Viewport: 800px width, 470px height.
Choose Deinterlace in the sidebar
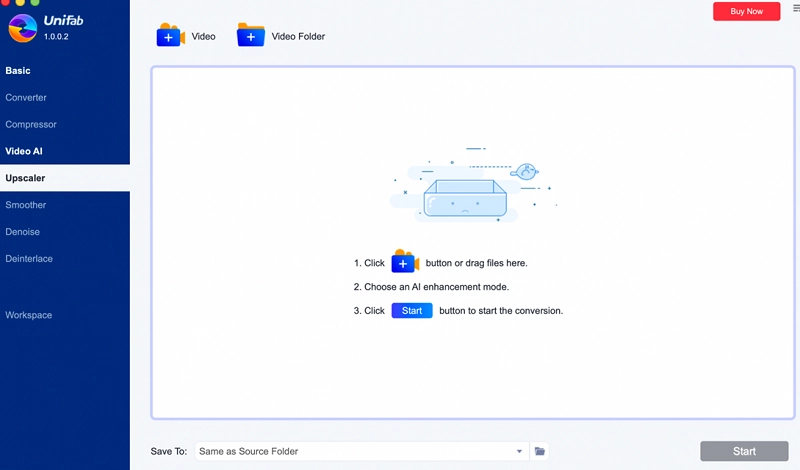click(29, 259)
